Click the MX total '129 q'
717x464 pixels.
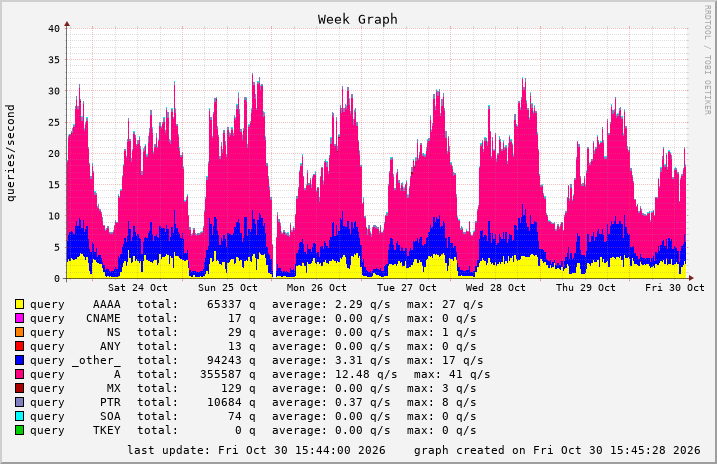(238, 388)
